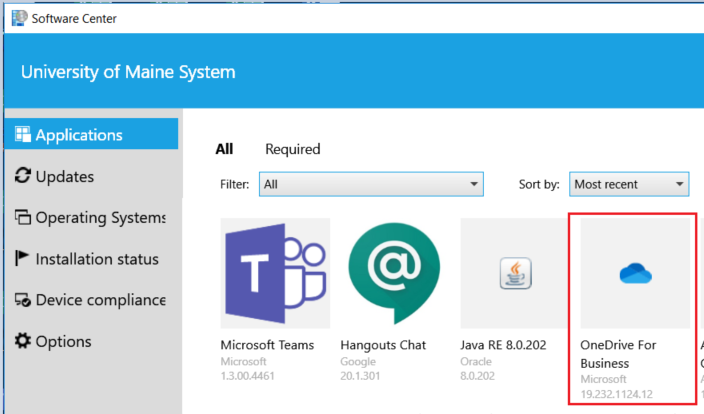Switch to the Required tab
704x414 pixels.
coord(293,149)
